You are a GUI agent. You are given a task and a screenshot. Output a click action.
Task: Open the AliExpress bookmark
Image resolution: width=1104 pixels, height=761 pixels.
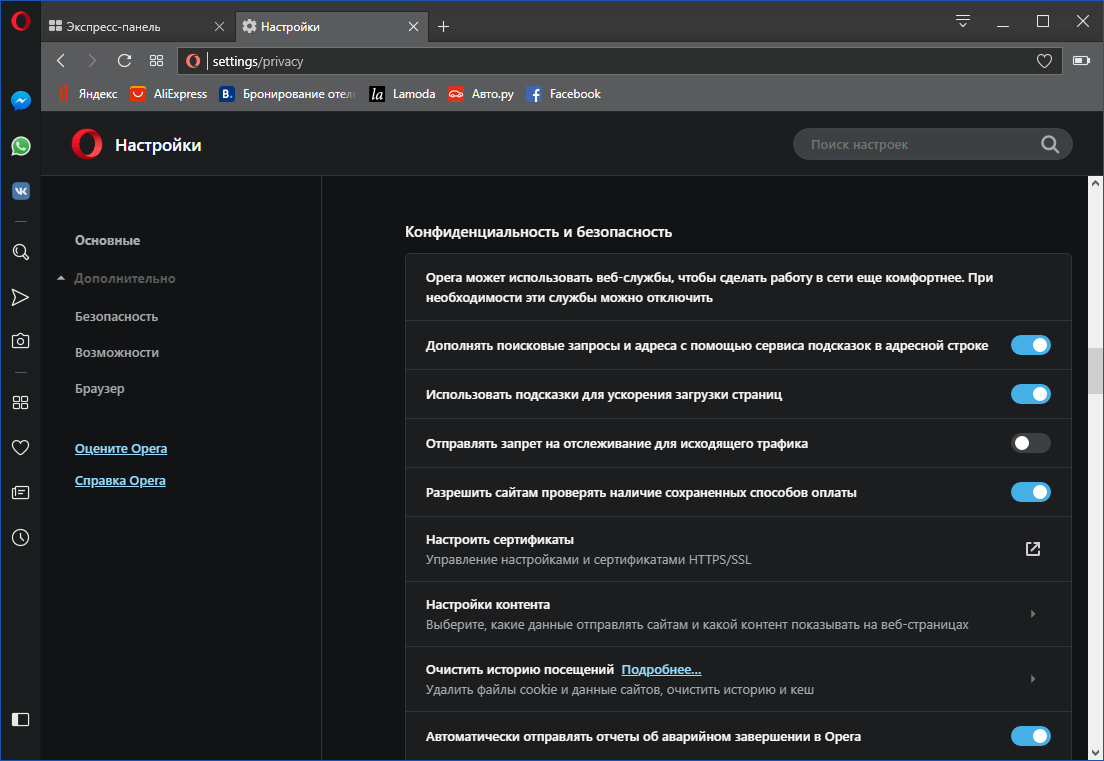[x=168, y=94]
